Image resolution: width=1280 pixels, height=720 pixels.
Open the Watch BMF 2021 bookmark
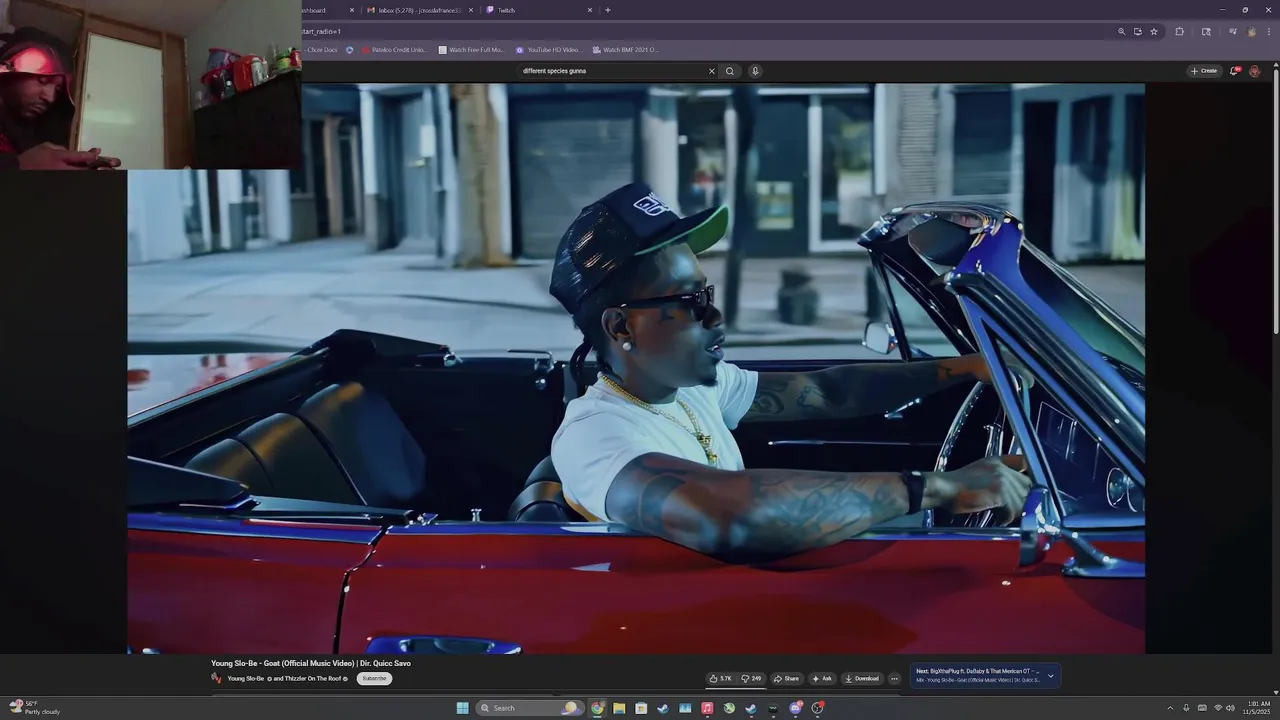coord(626,50)
